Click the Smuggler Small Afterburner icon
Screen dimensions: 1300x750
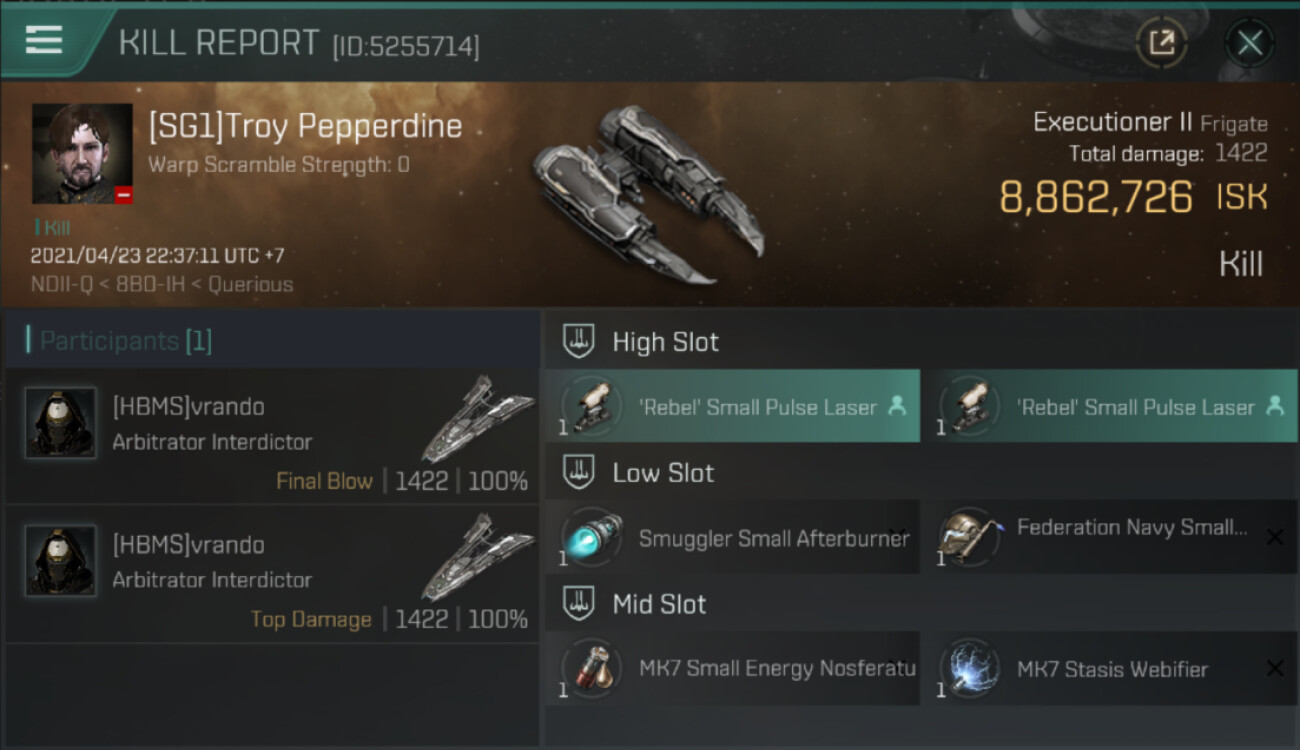tap(591, 538)
